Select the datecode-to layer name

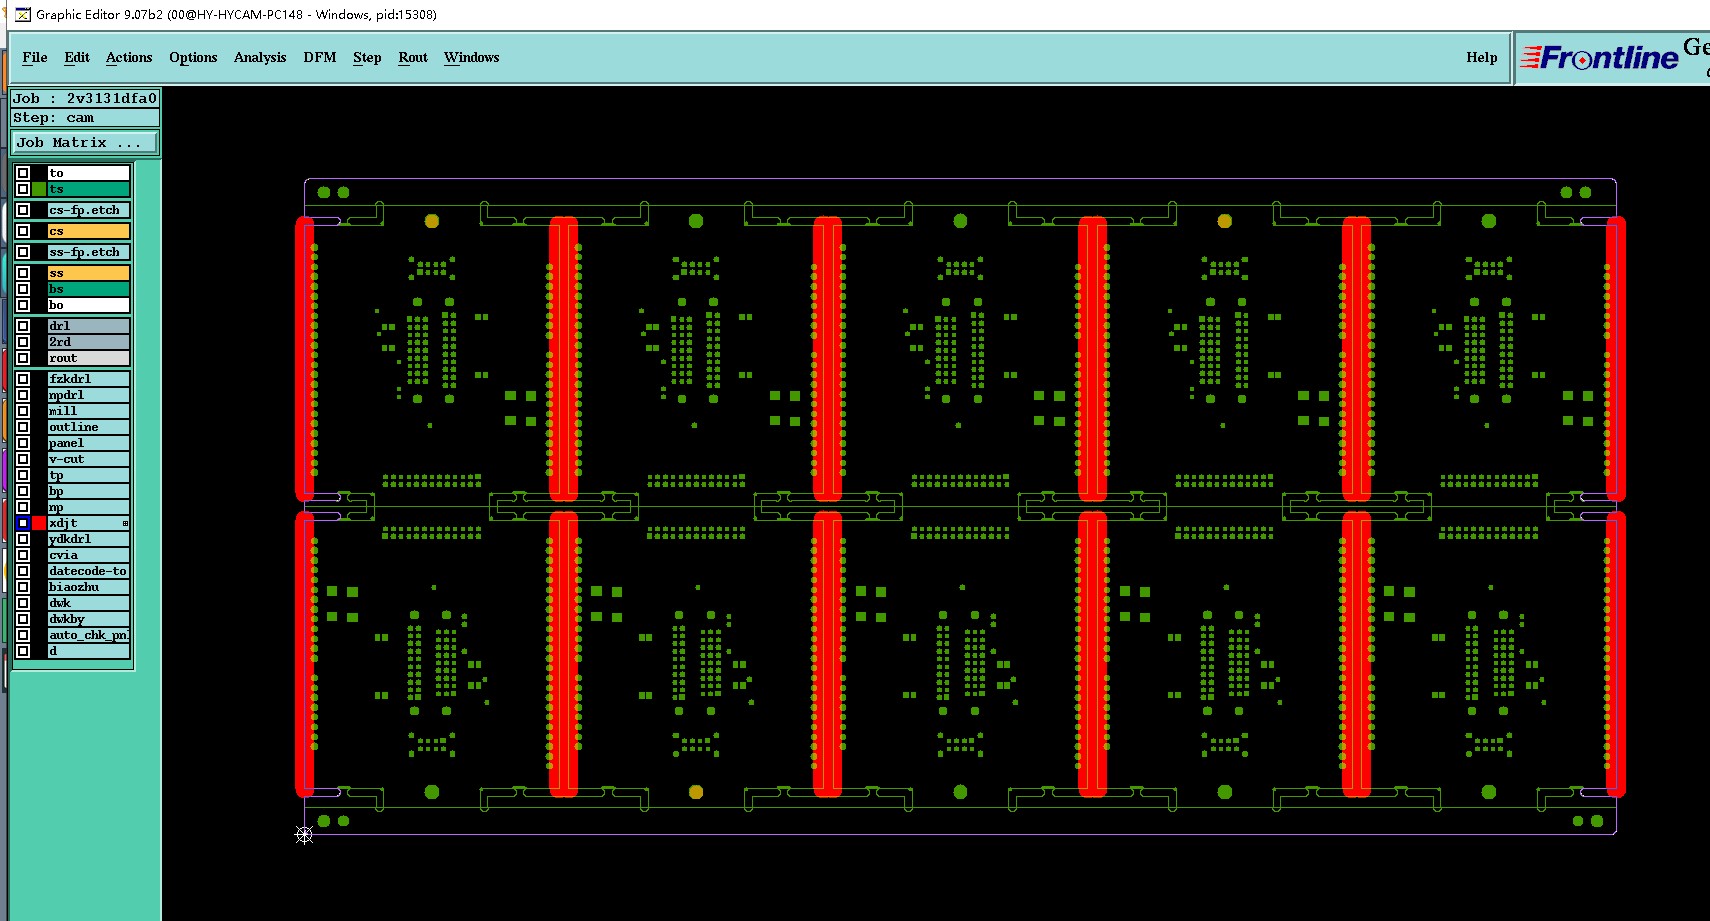(x=89, y=571)
